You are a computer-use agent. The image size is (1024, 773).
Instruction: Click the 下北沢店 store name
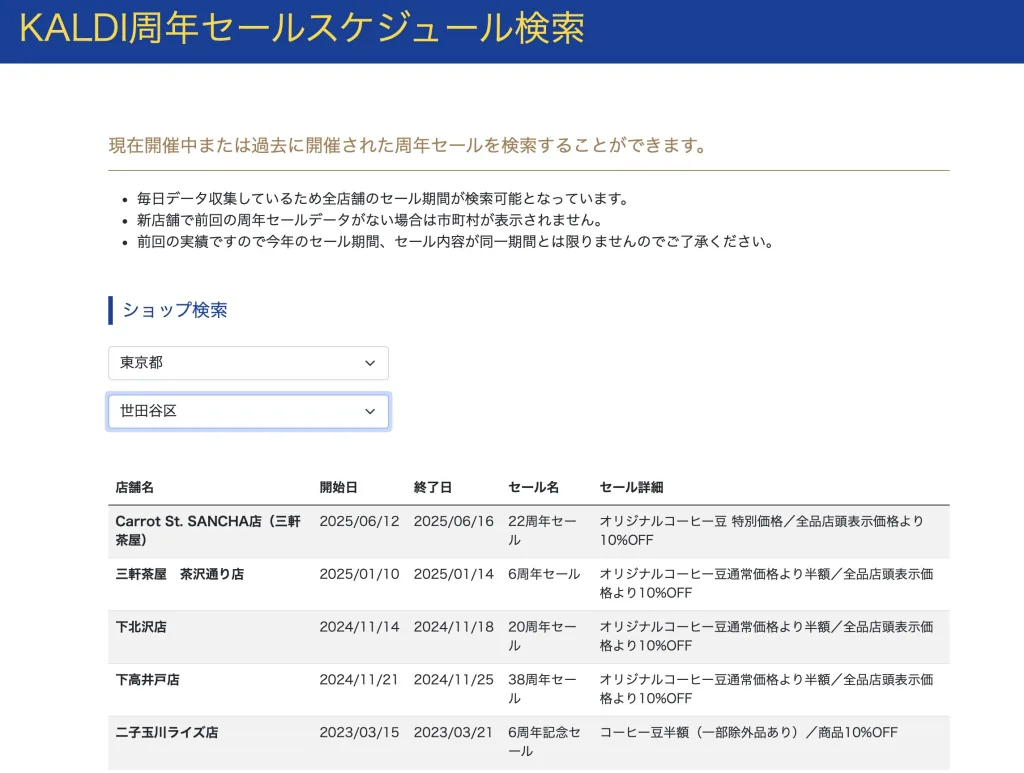pyautogui.click(x=140, y=627)
